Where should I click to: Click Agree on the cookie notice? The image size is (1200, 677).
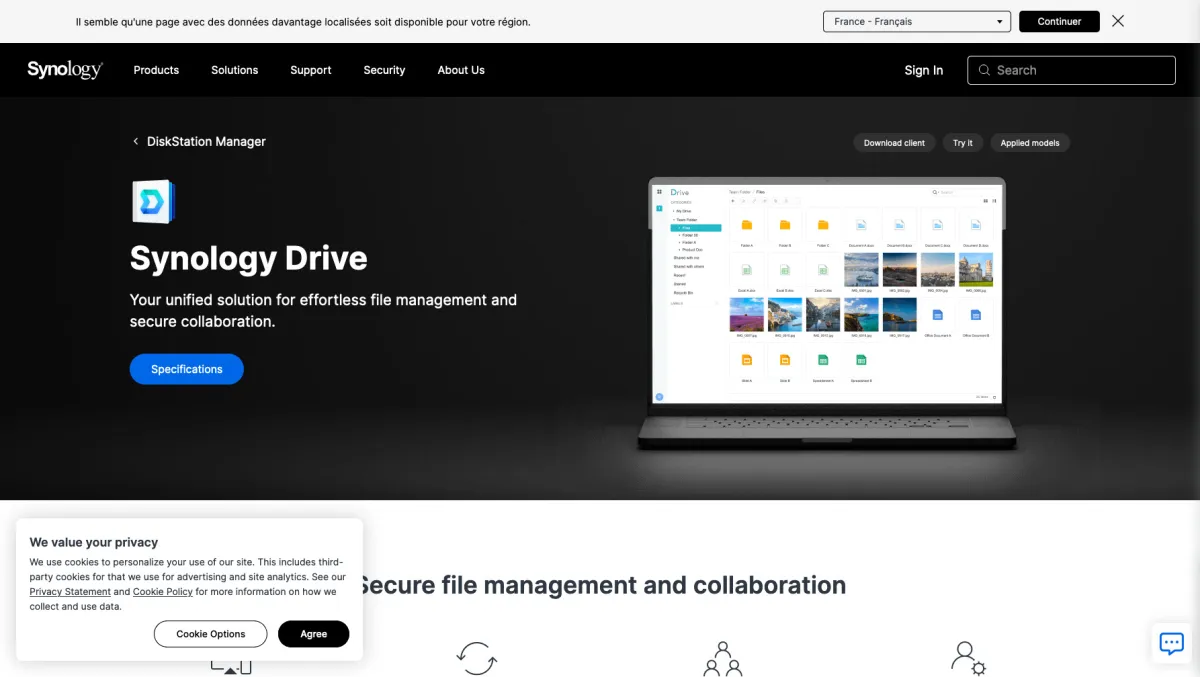pyautogui.click(x=314, y=634)
